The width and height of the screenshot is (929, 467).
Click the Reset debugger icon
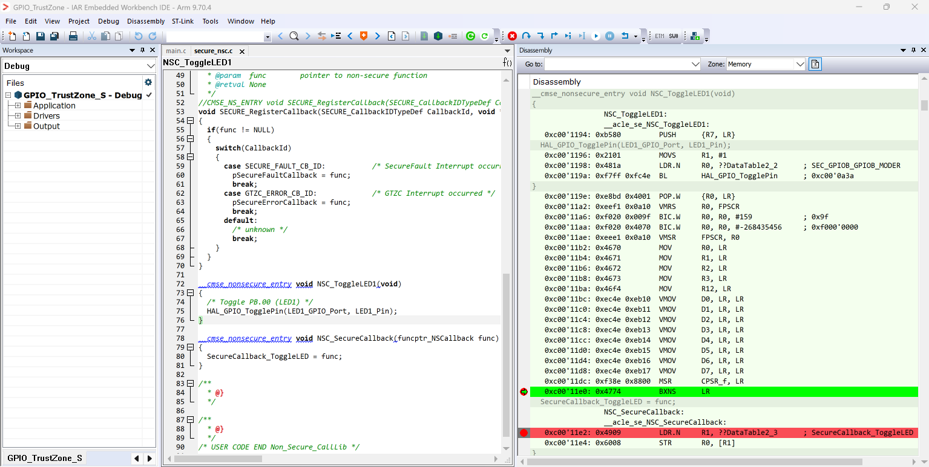point(624,36)
